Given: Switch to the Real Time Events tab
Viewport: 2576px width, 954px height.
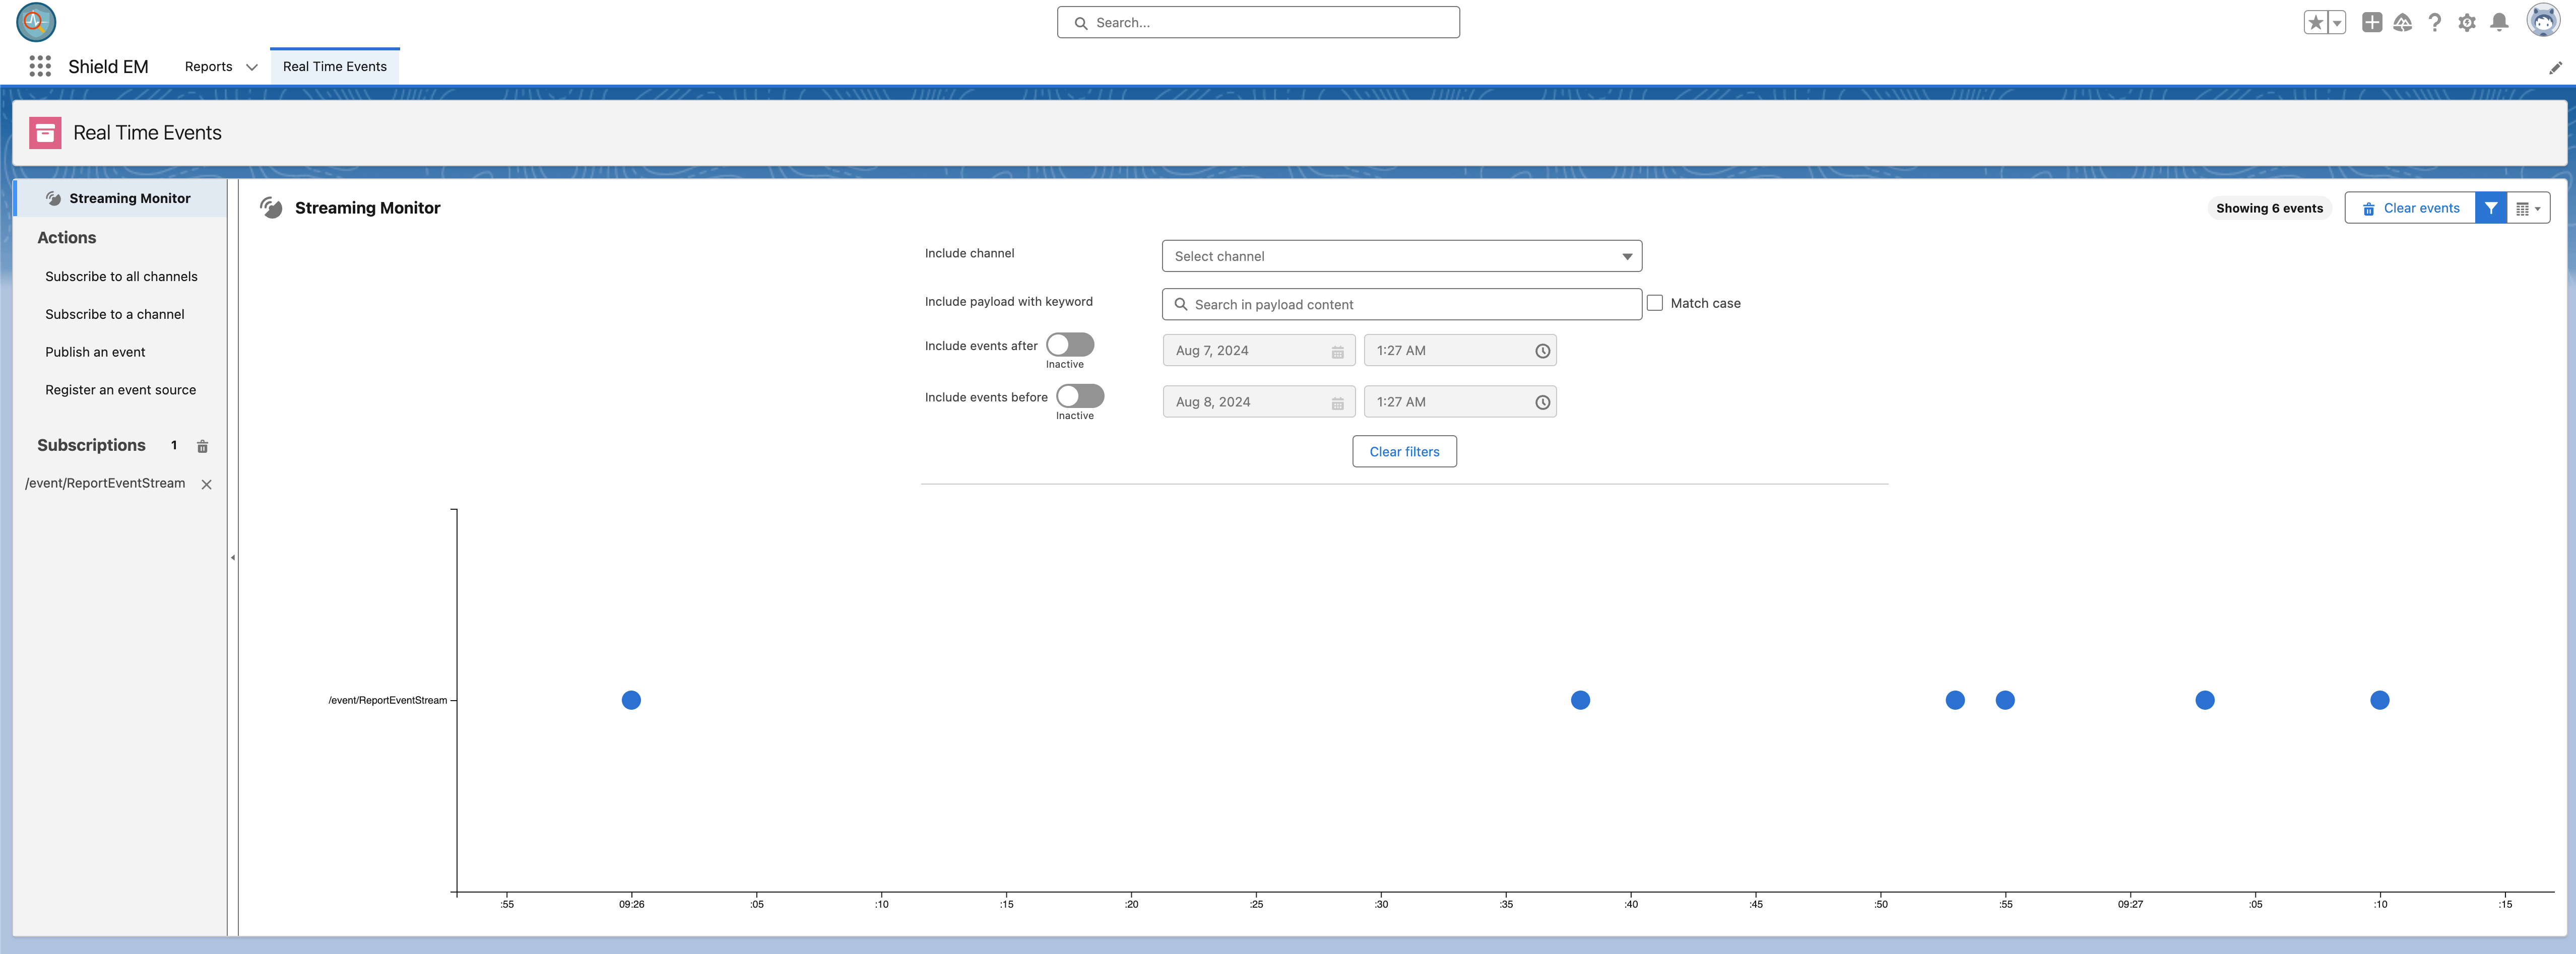Looking at the screenshot, I should pos(334,66).
